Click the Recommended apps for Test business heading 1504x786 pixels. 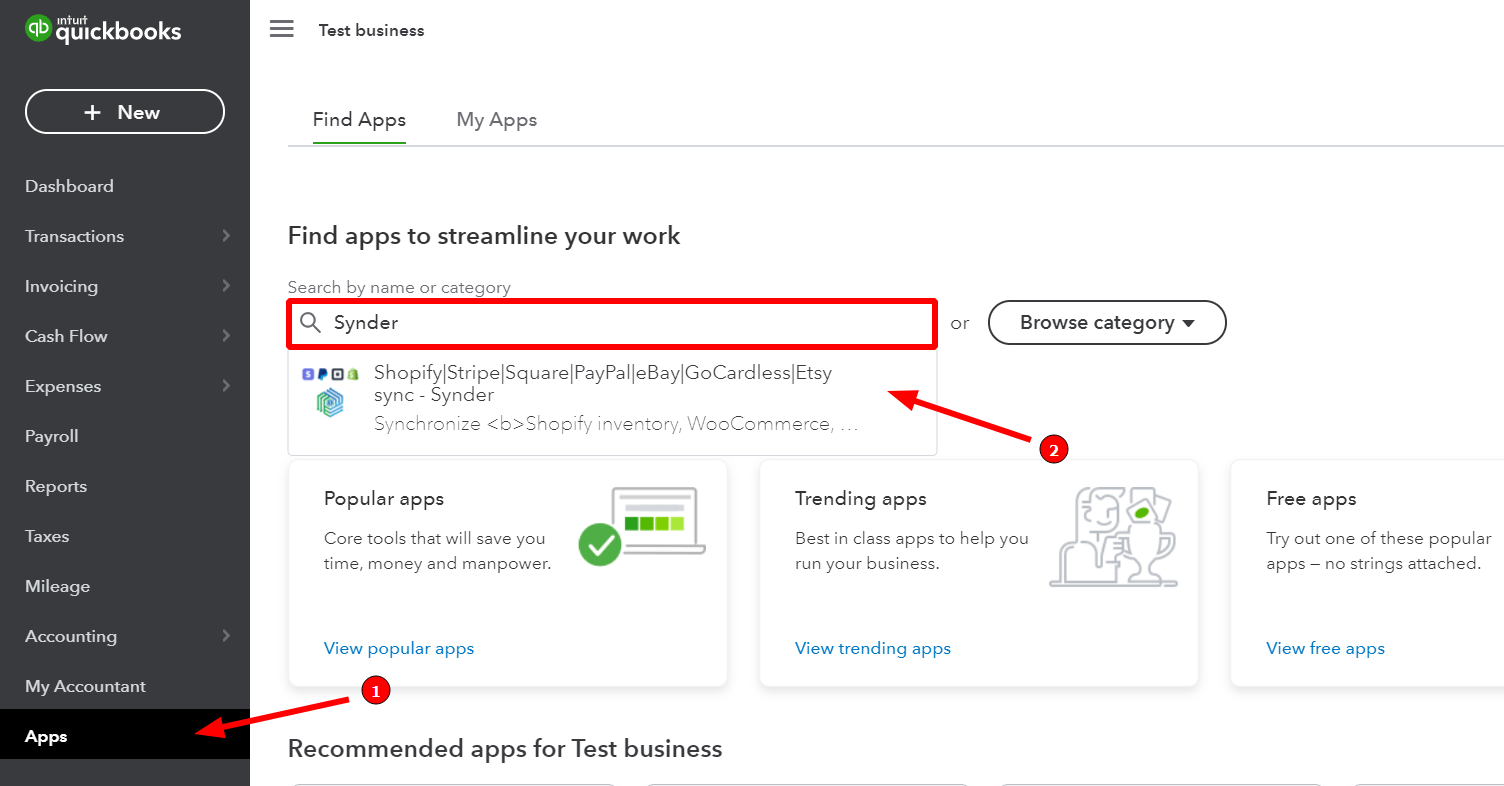[x=505, y=748]
